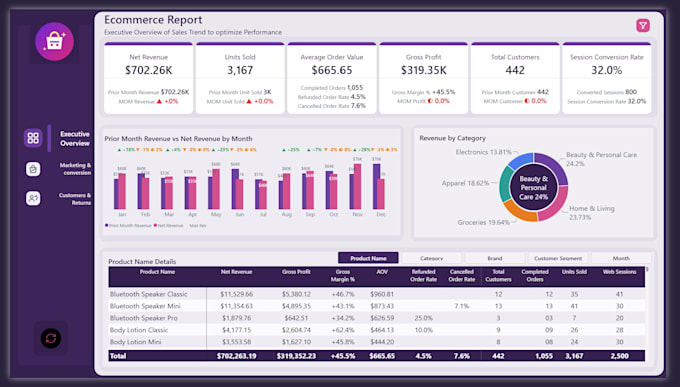Viewport: 680px width, 387px height.
Task: Switch to the Customer Segment tab
Action: (558, 258)
